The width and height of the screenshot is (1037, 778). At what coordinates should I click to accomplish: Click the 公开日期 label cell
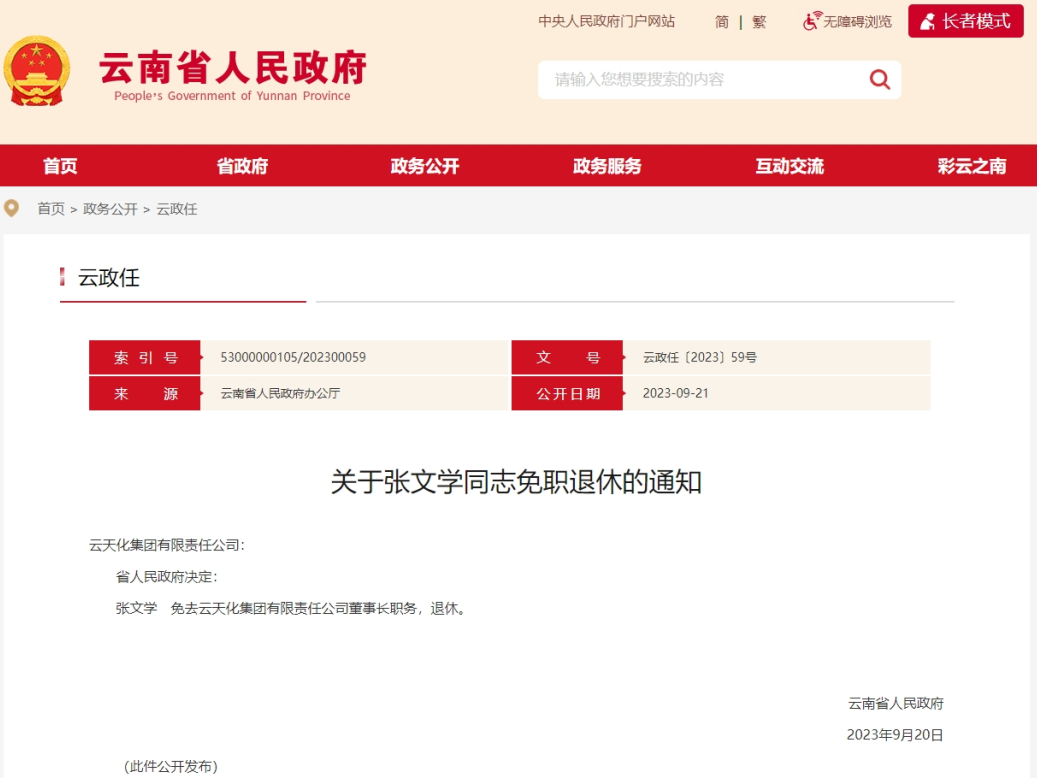(x=567, y=394)
